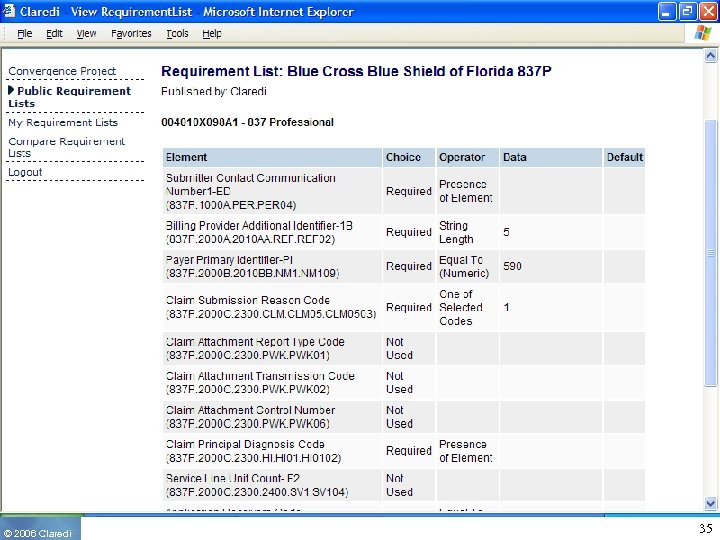720x540 pixels.
Task: Click Presence of Element for Submitter Contact
Action: (x=467, y=191)
